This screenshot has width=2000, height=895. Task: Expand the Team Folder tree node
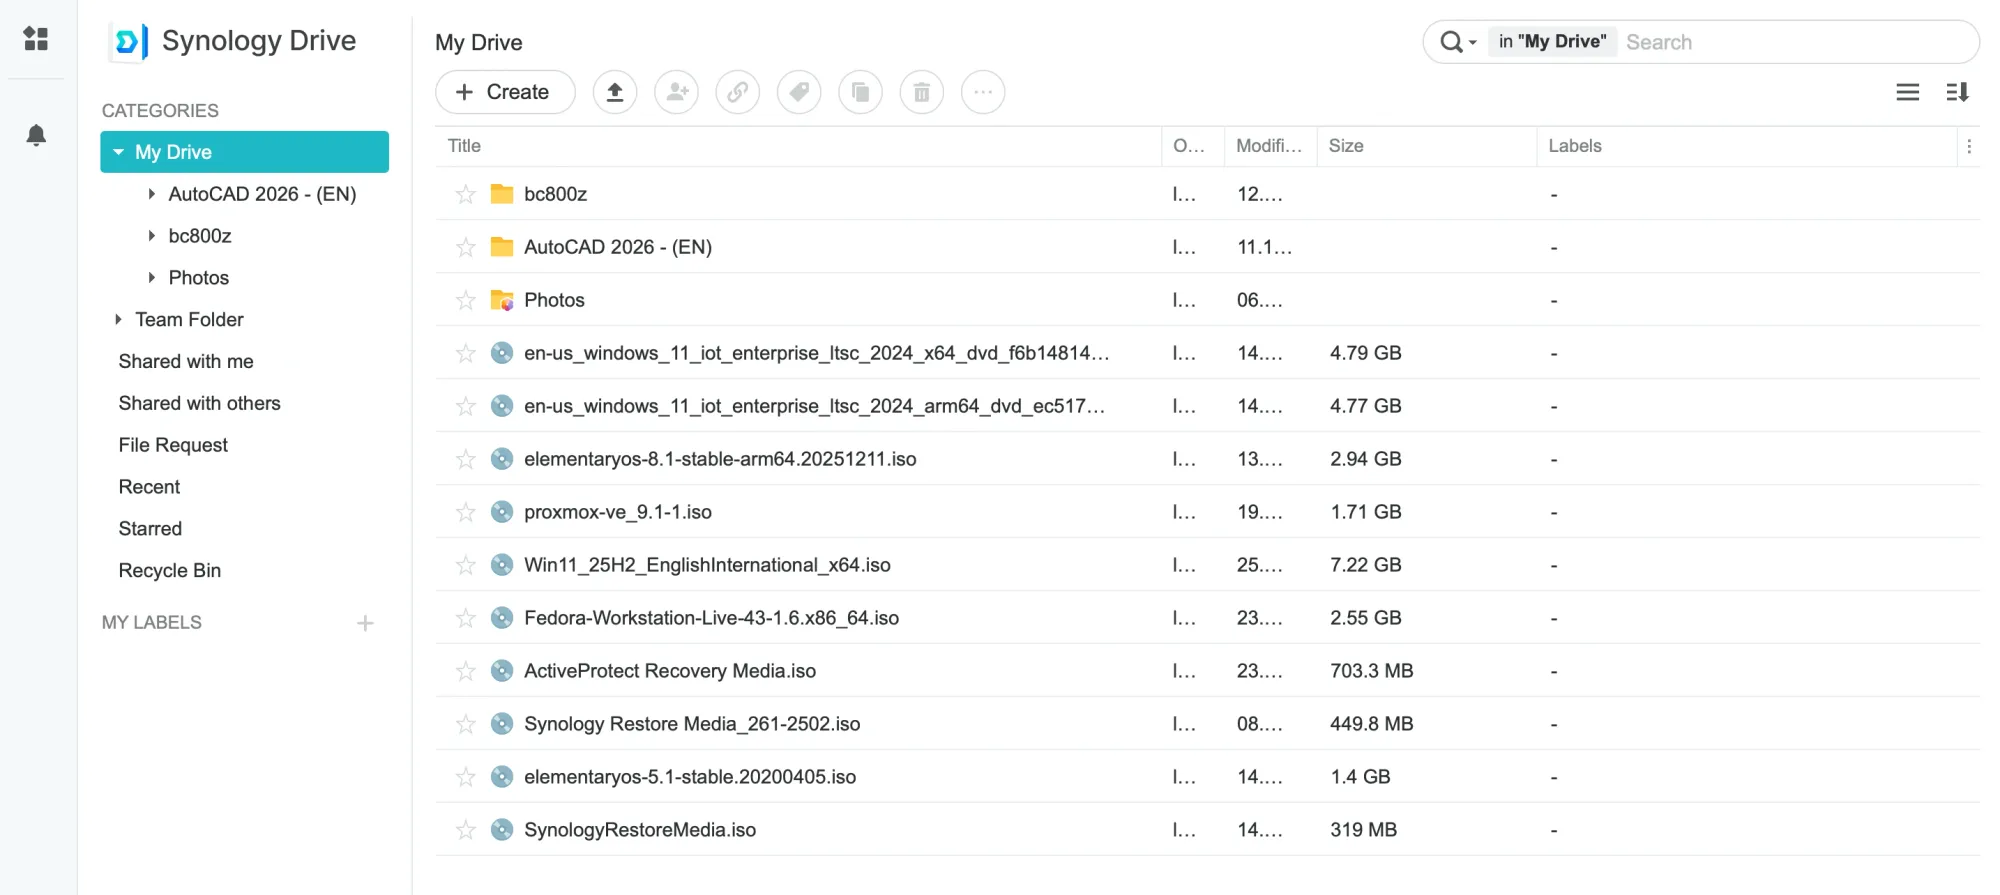[x=118, y=319]
